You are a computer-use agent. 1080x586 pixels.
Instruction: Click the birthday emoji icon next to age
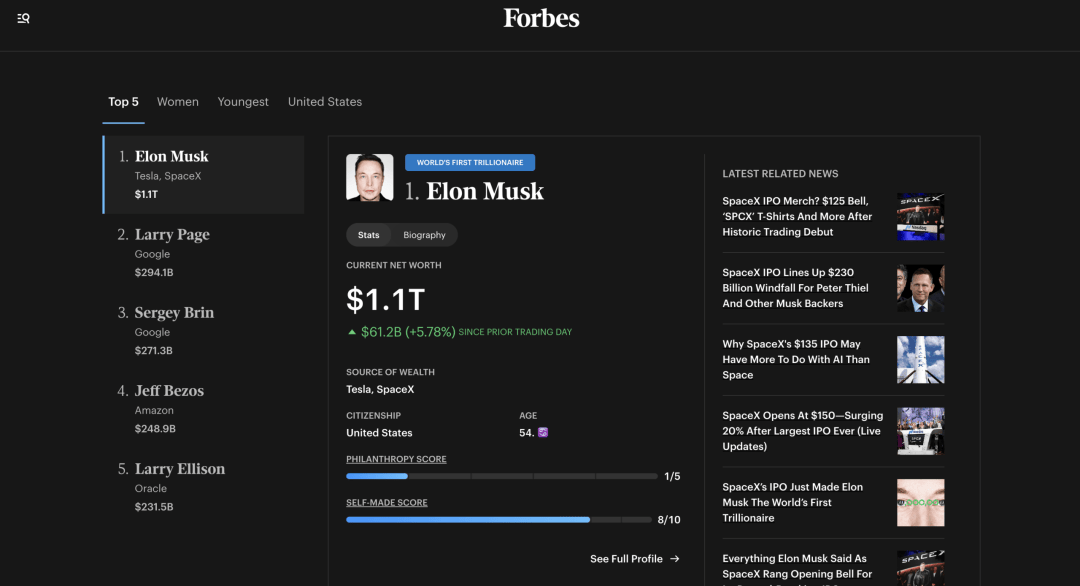543,432
